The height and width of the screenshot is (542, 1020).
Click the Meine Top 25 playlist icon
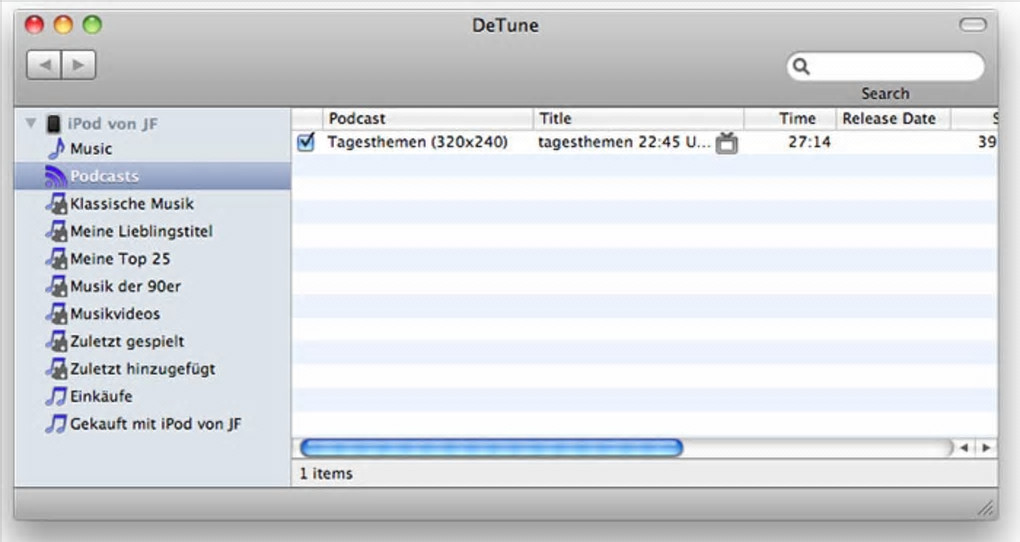coord(57,258)
